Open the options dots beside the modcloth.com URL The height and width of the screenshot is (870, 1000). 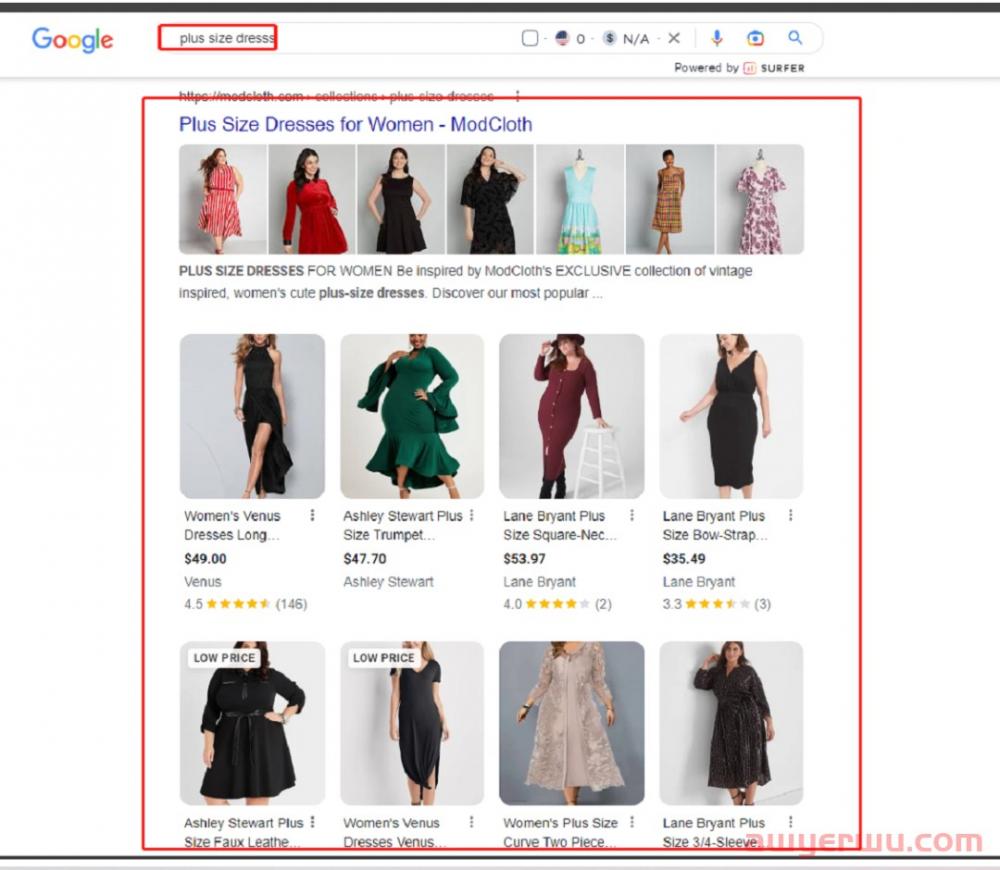(517, 96)
